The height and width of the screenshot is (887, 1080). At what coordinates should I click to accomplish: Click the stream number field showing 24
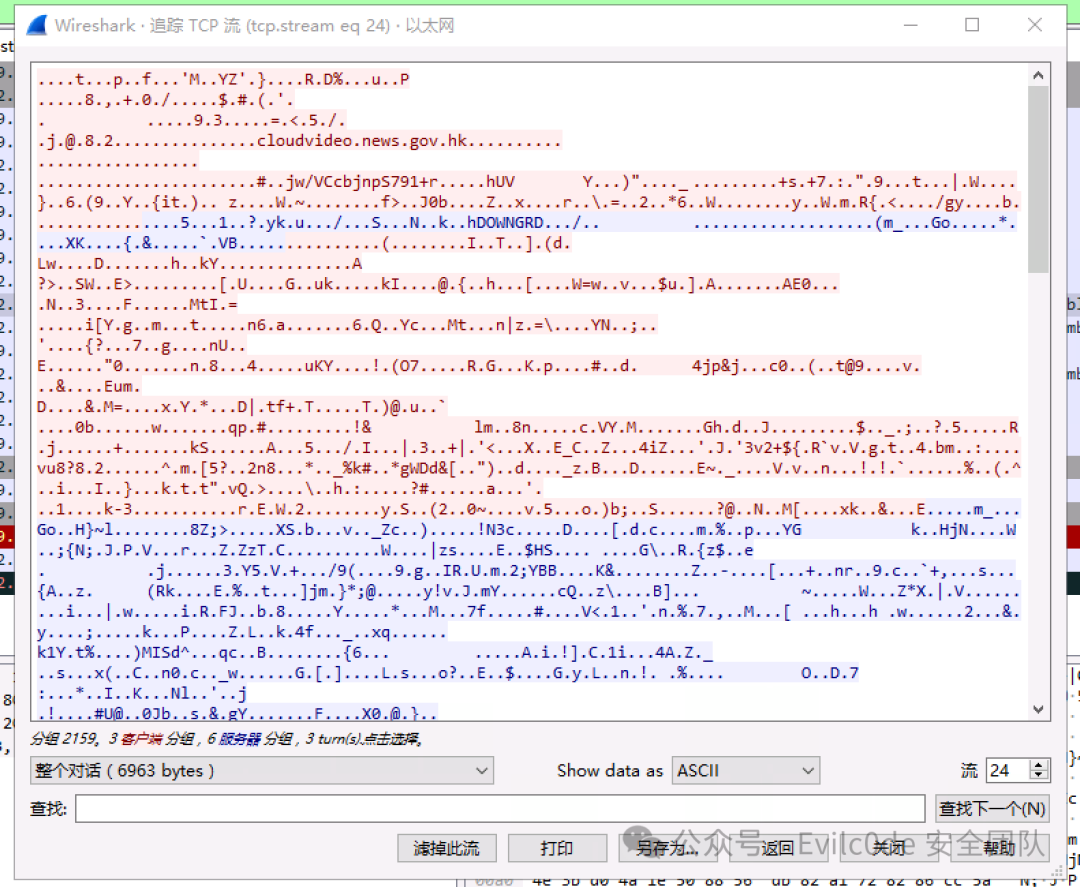coord(1008,770)
